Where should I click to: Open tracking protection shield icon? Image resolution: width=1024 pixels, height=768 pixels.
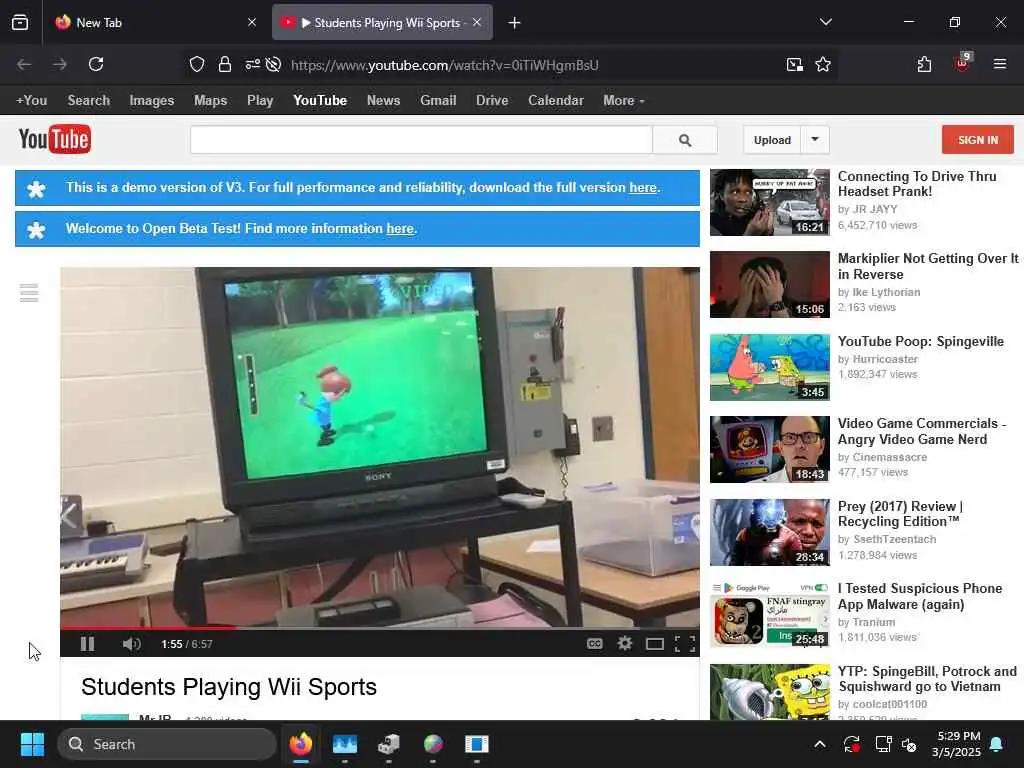click(x=197, y=64)
